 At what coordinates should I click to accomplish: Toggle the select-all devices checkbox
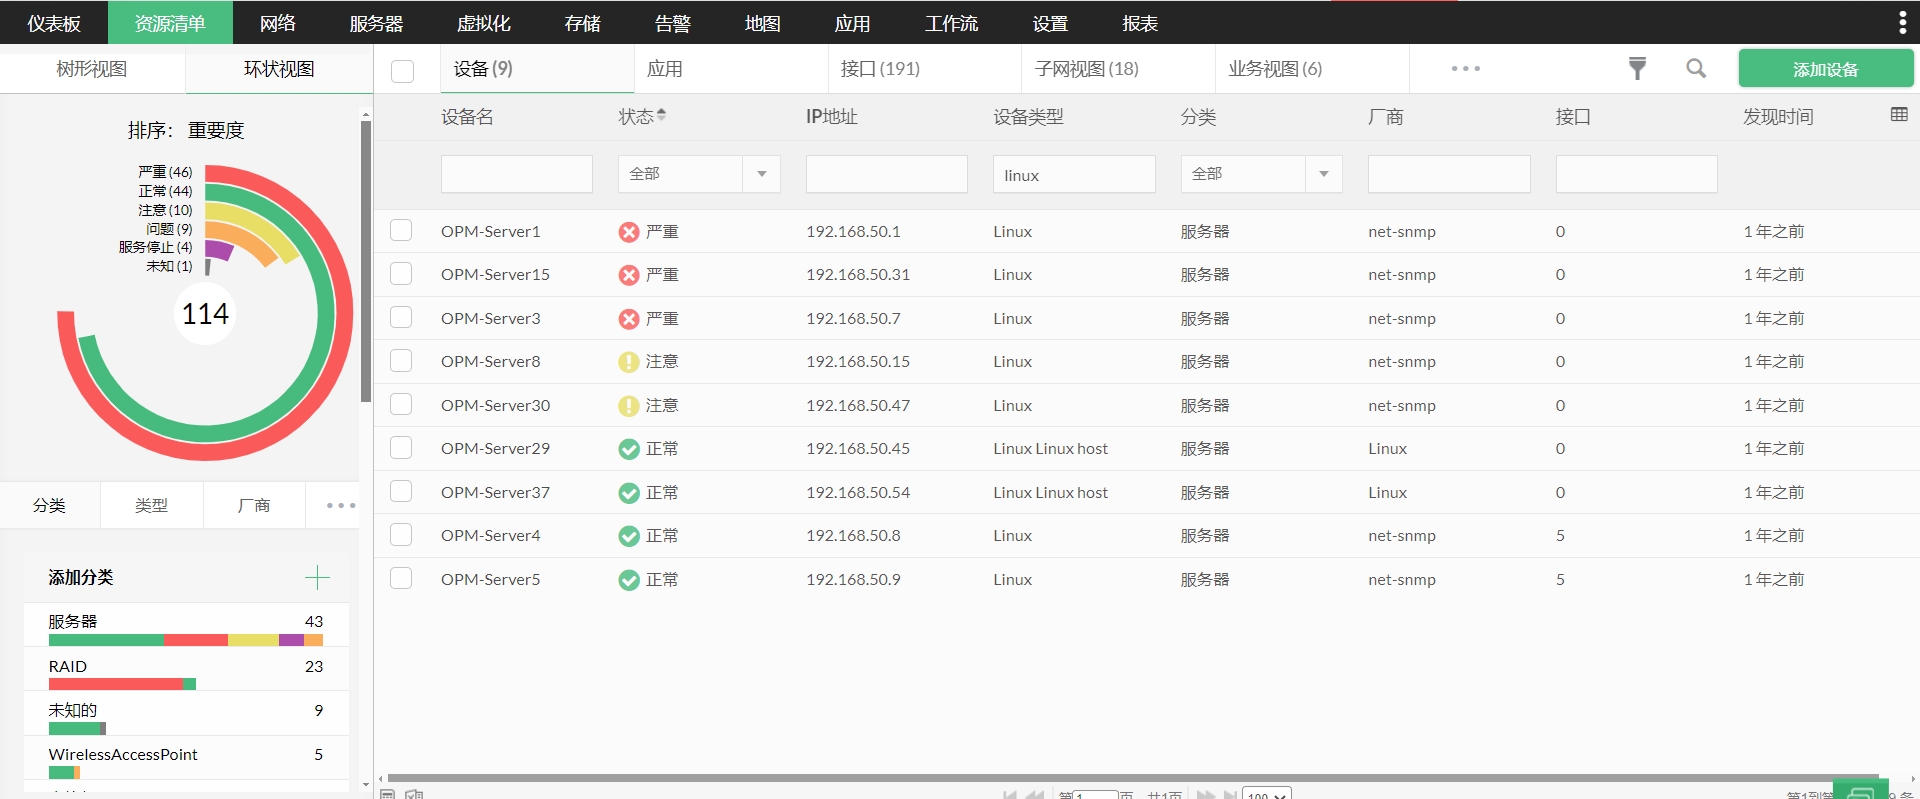pos(403,71)
